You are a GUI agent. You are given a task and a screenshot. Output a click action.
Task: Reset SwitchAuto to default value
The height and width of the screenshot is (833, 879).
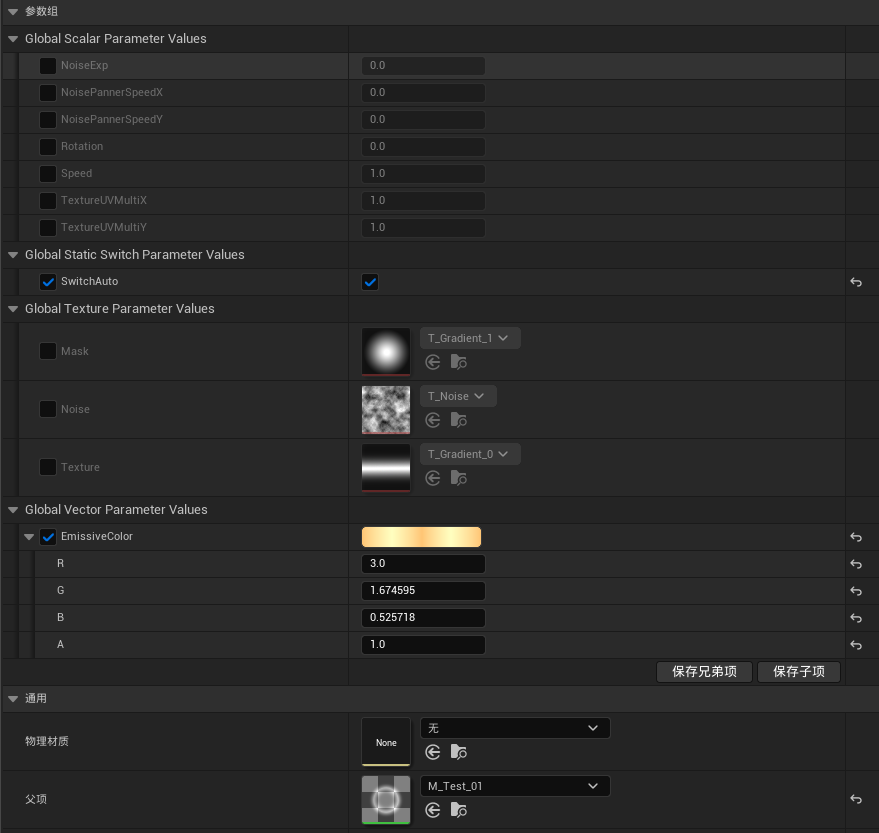tap(856, 281)
